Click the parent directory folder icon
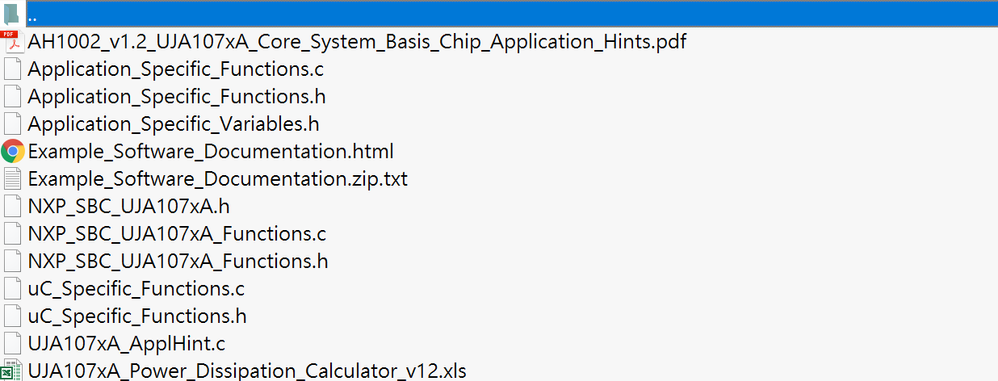This screenshot has height=381, width=998. (x=12, y=14)
